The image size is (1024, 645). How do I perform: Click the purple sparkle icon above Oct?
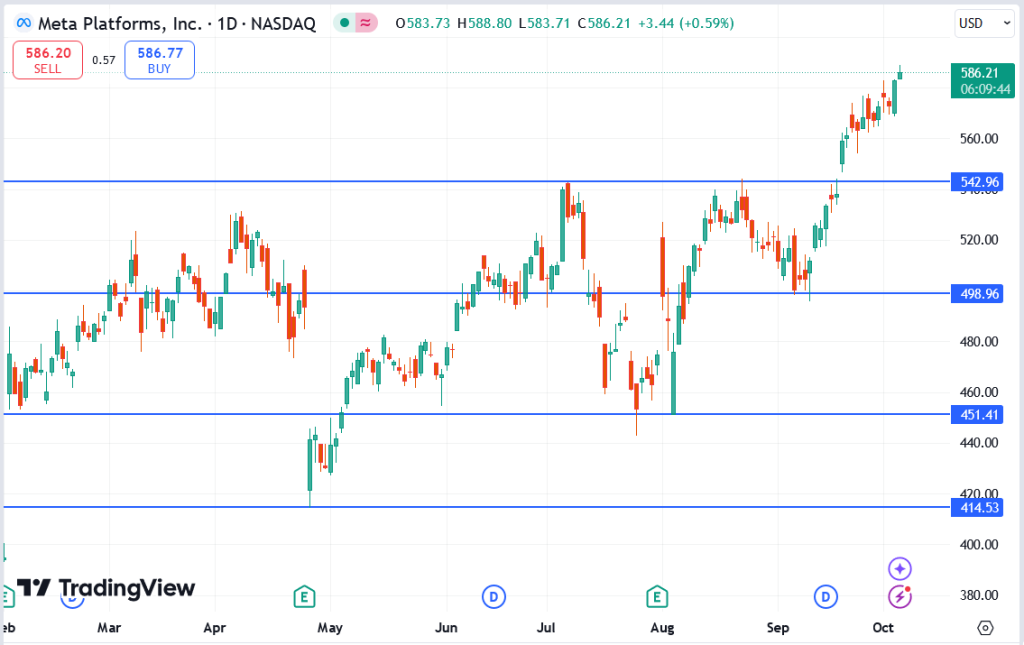click(x=900, y=569)
